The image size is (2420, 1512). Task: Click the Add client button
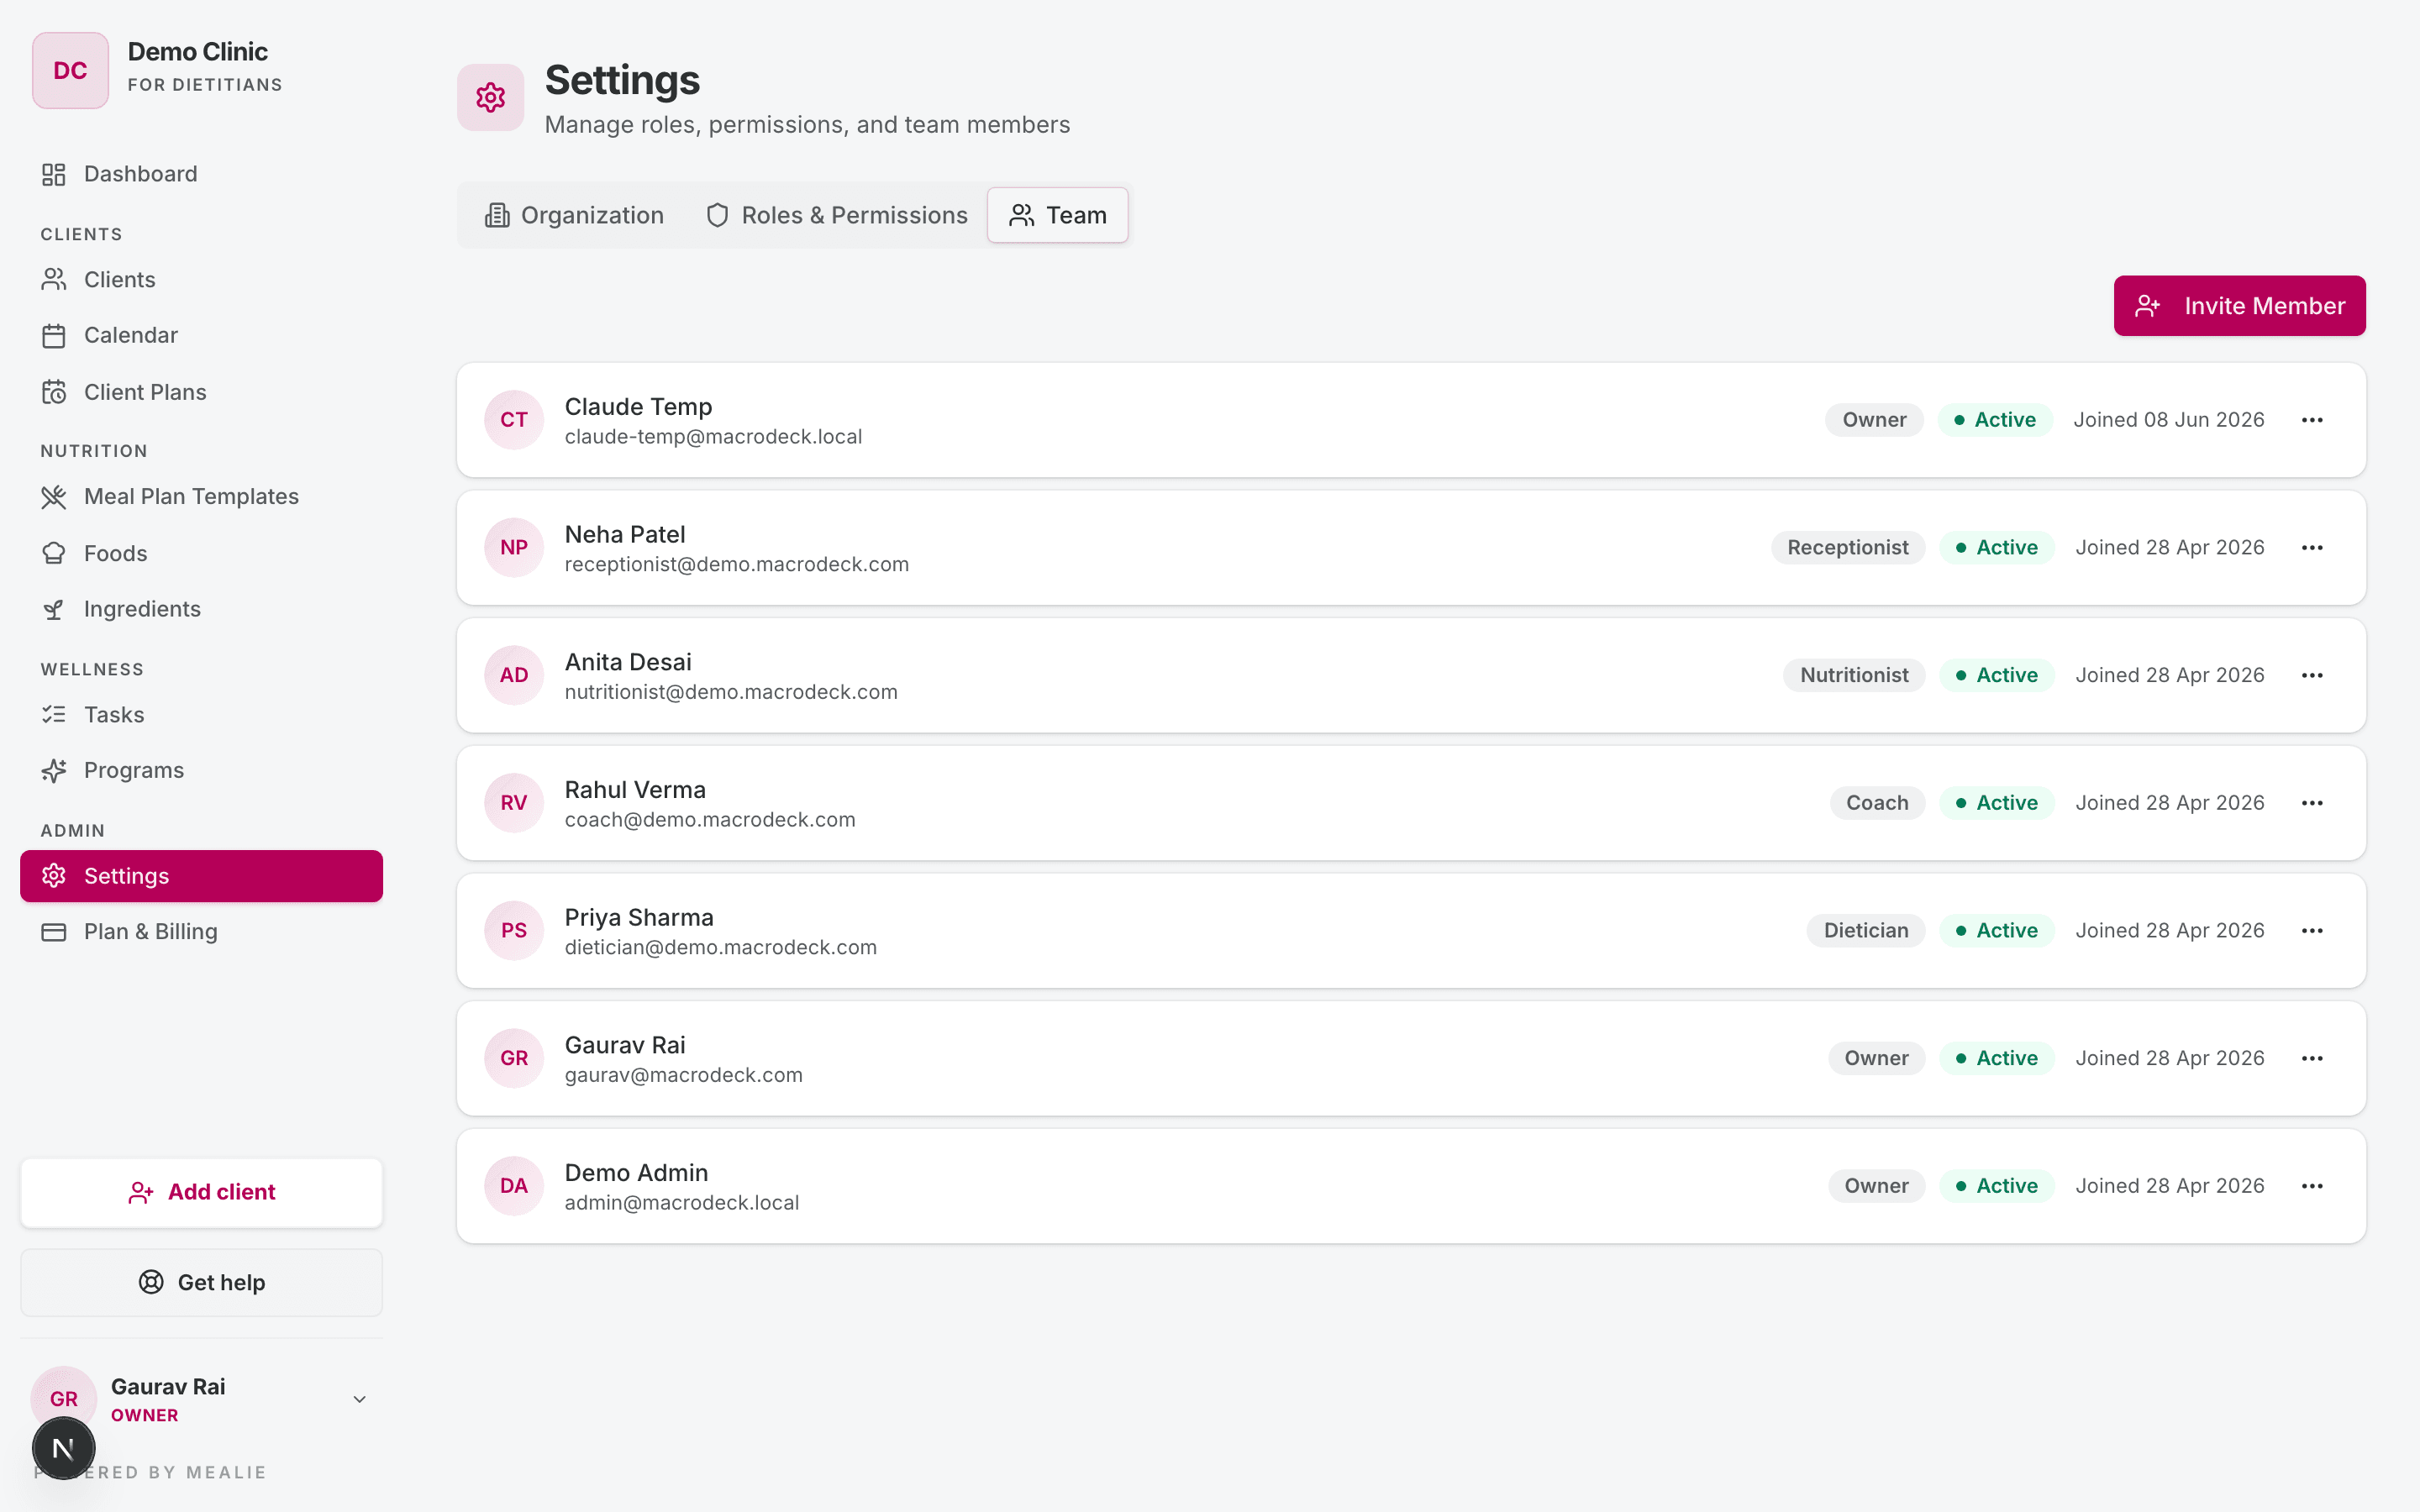click(201, 1192)
